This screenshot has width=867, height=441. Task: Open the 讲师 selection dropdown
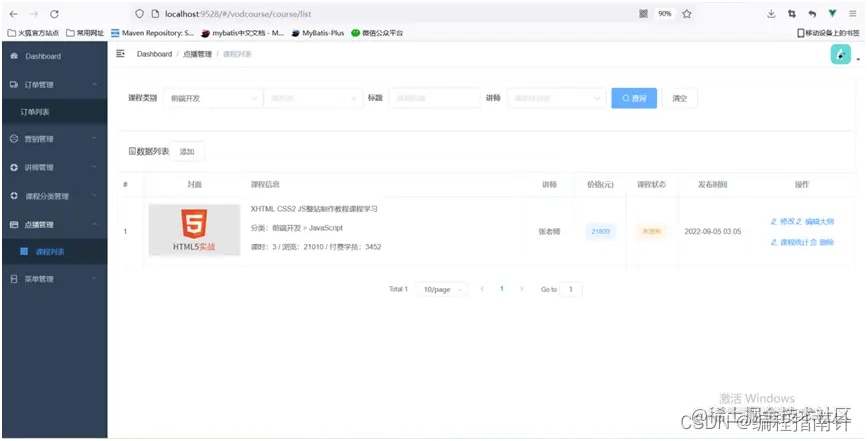[556, 98]
